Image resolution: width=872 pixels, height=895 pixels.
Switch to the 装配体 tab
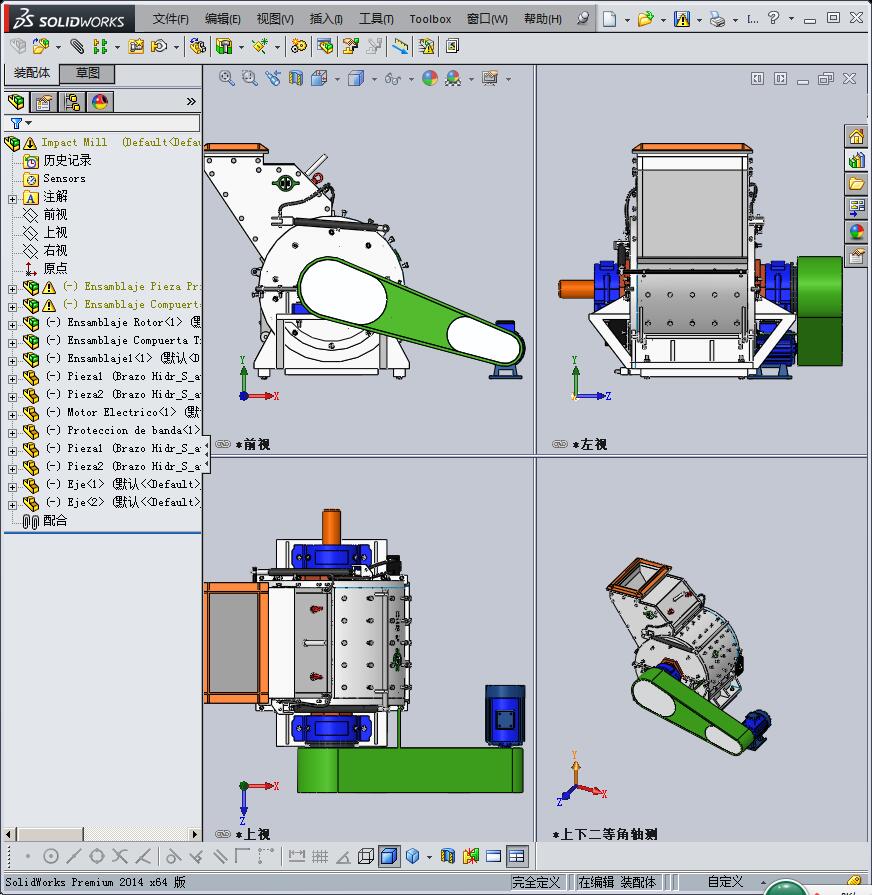click(32, 73)
